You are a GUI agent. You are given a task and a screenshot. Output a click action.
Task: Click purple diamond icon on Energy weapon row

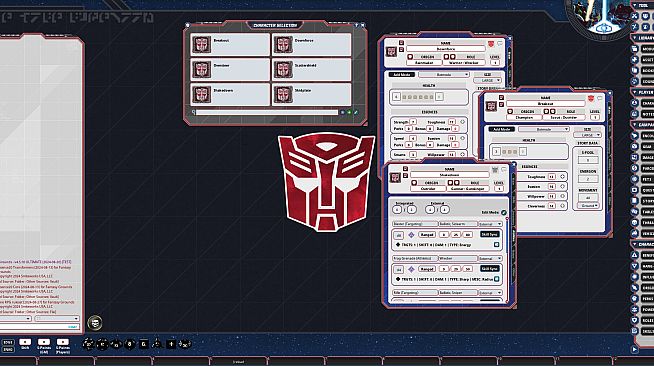point(411,235)
